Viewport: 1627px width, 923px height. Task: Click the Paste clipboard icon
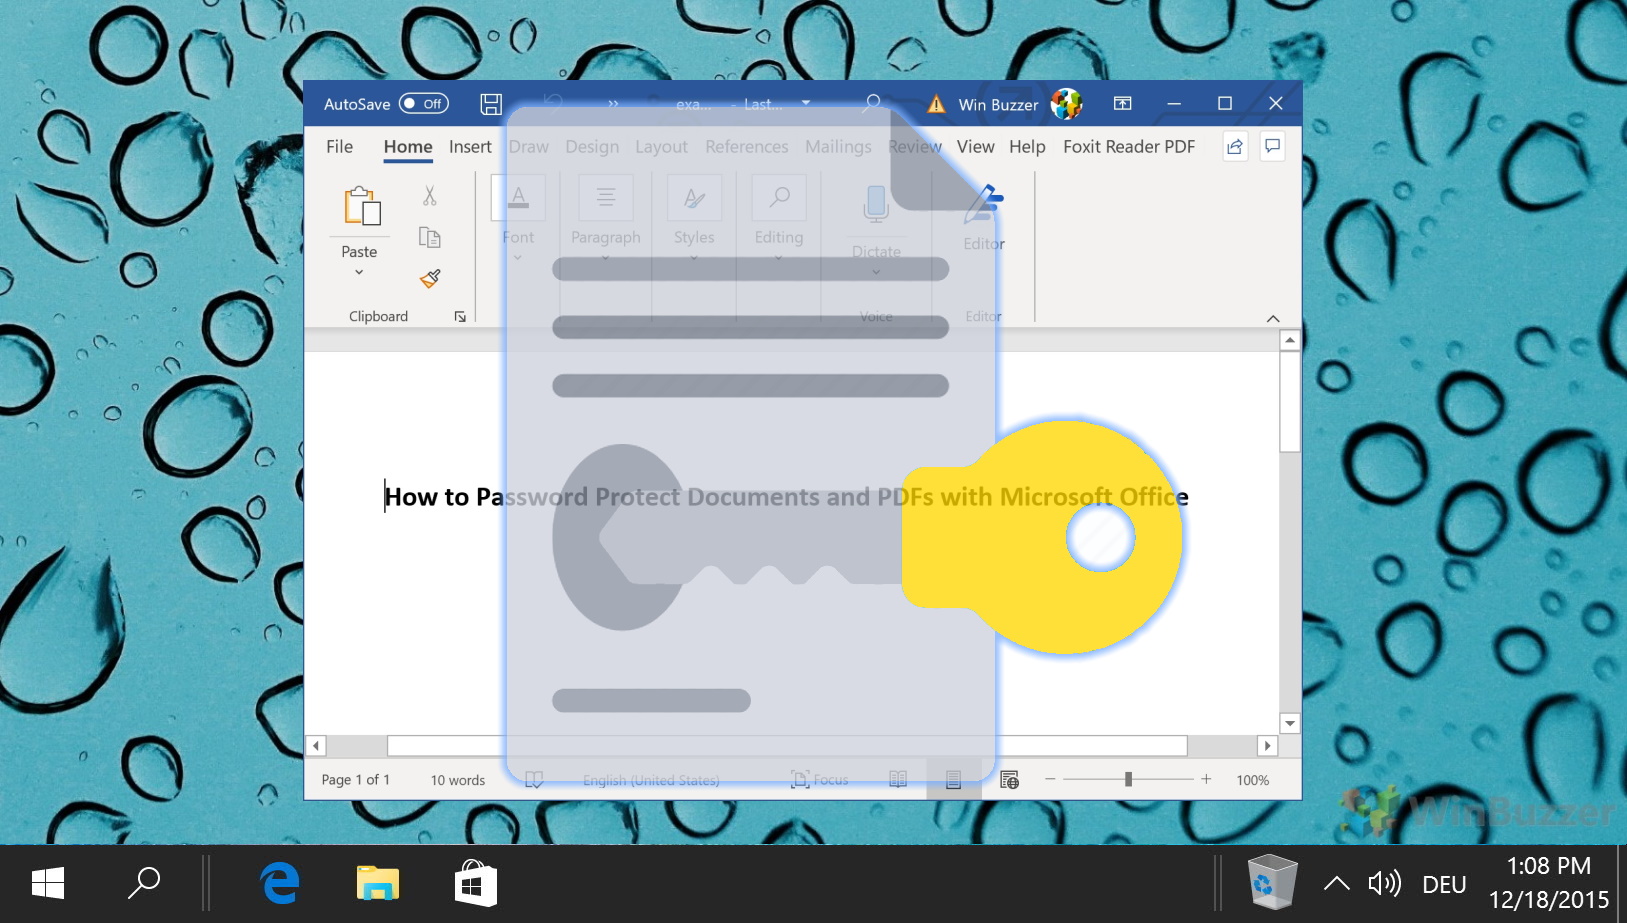point(360,206)
